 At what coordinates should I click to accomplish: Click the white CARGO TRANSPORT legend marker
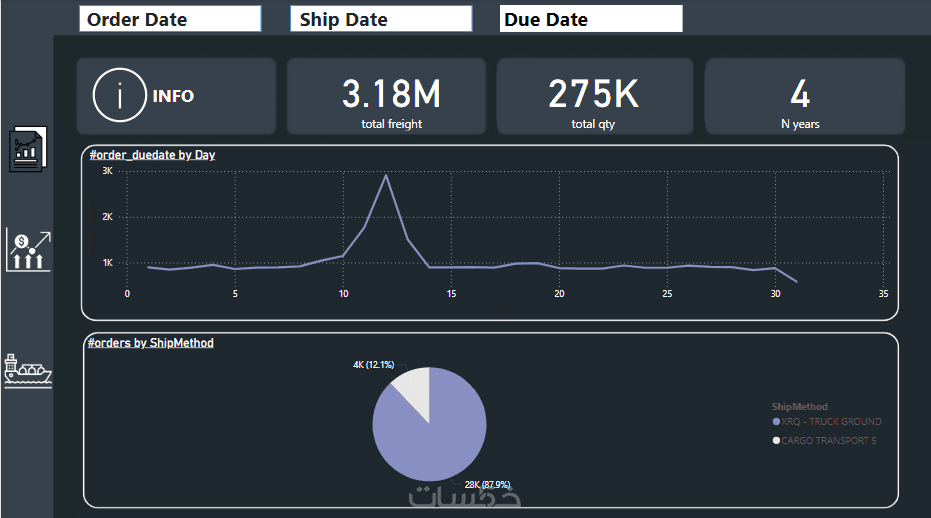coord(776,441)
